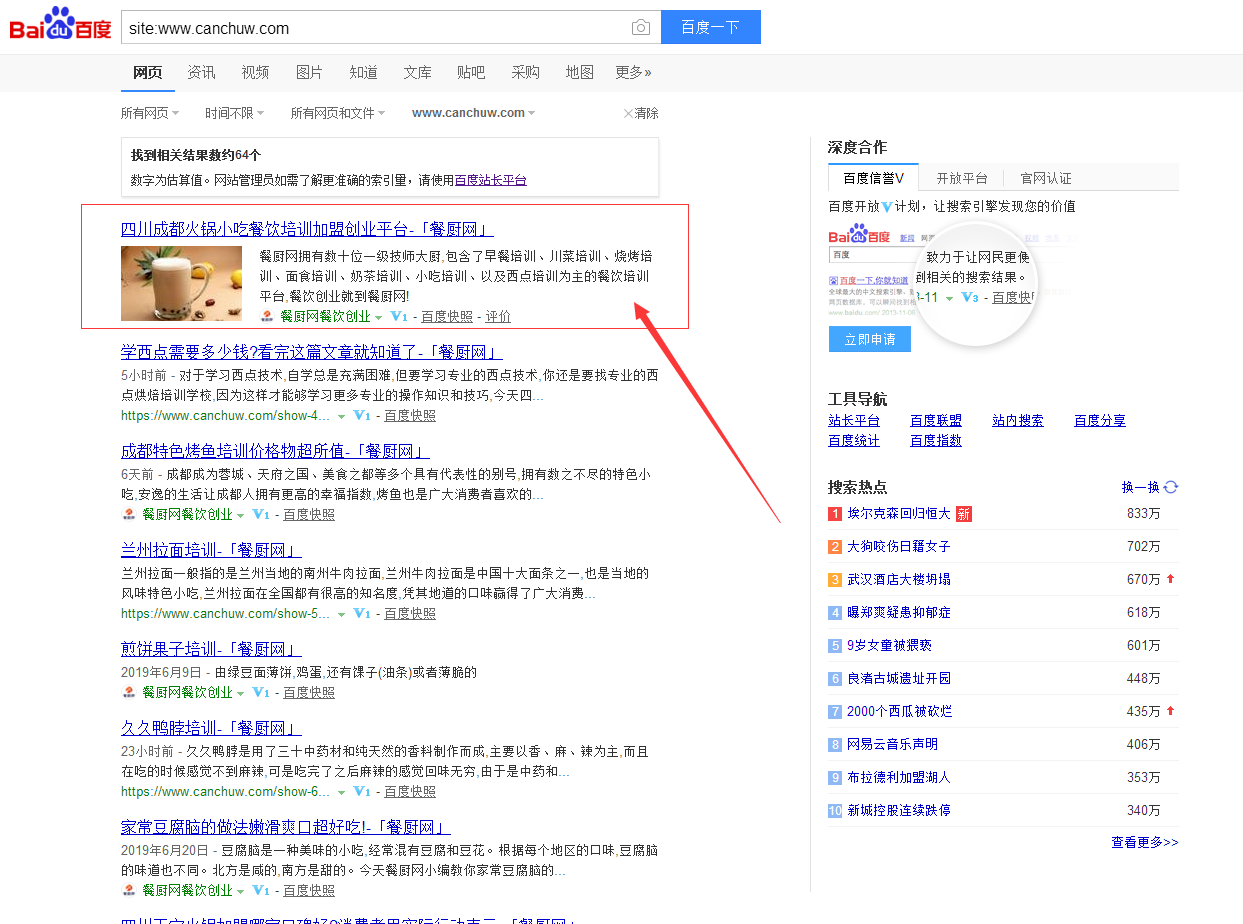Open 四川成都火锅小吃餐饮培训 result title

point(307,229)
